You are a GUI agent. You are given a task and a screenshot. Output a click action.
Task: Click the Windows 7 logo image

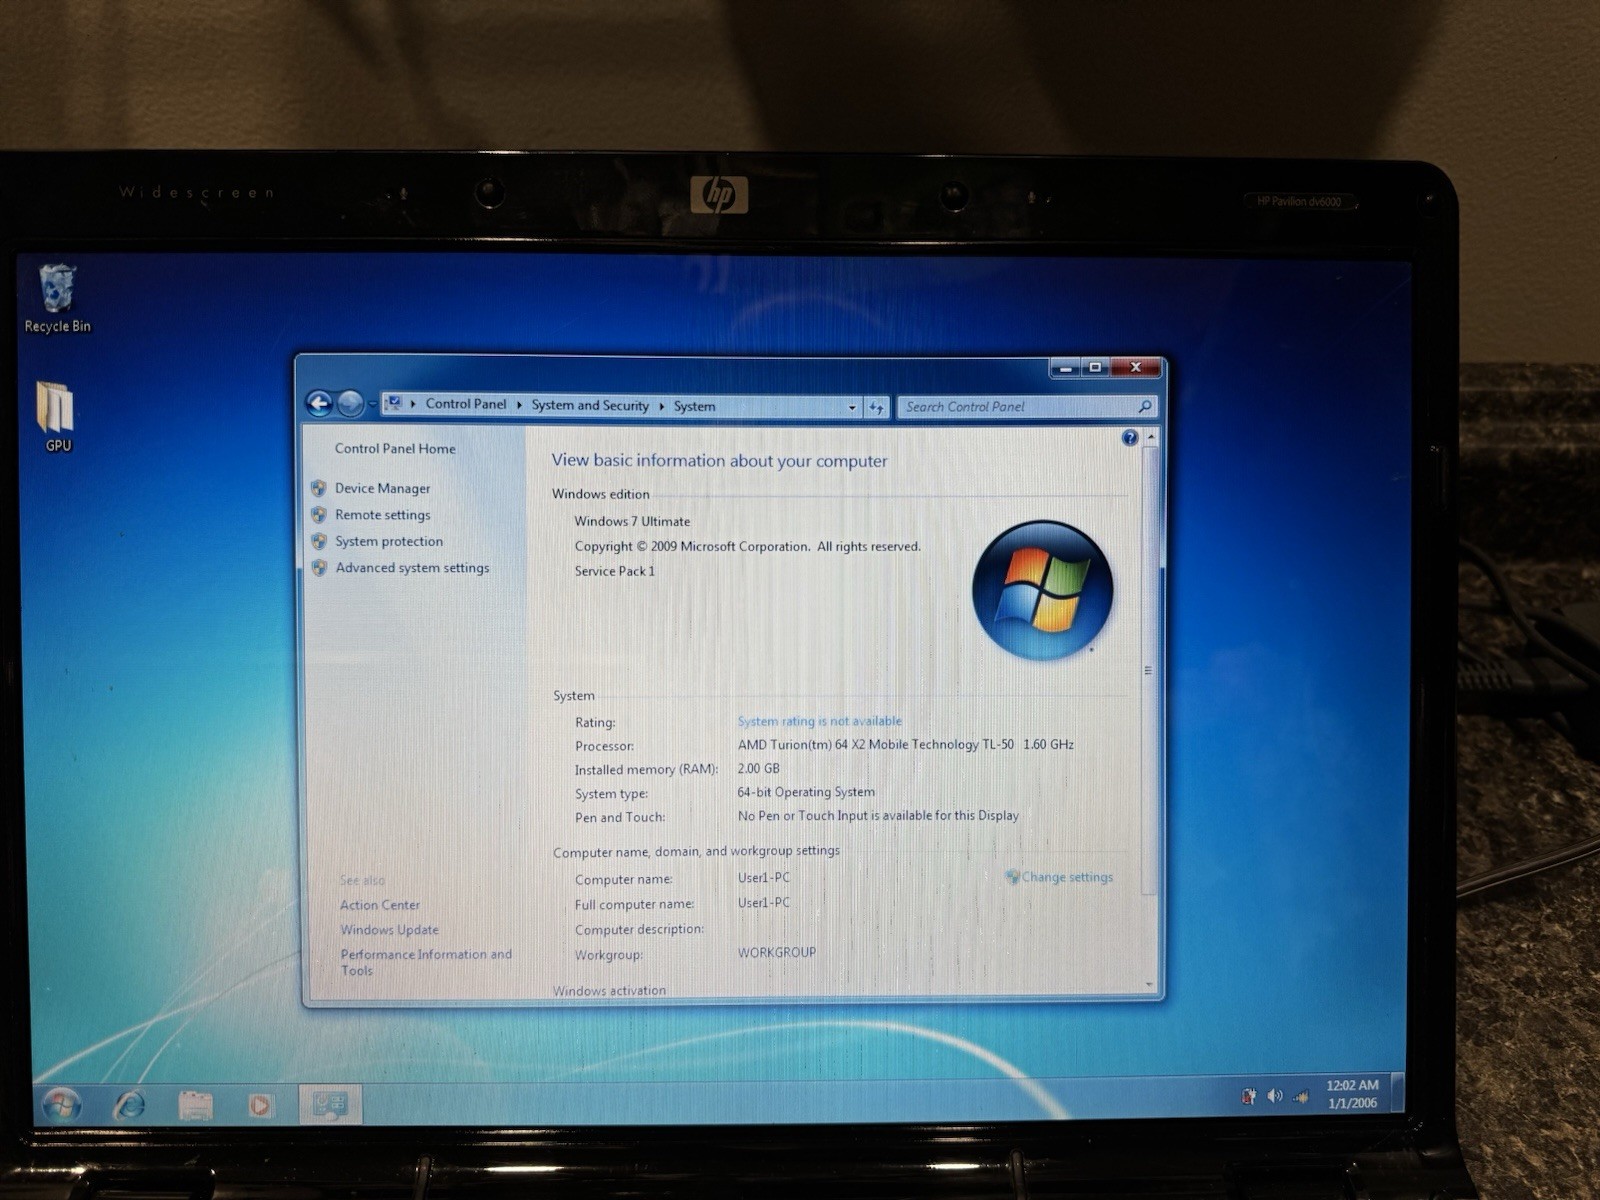coord(1043,589)
